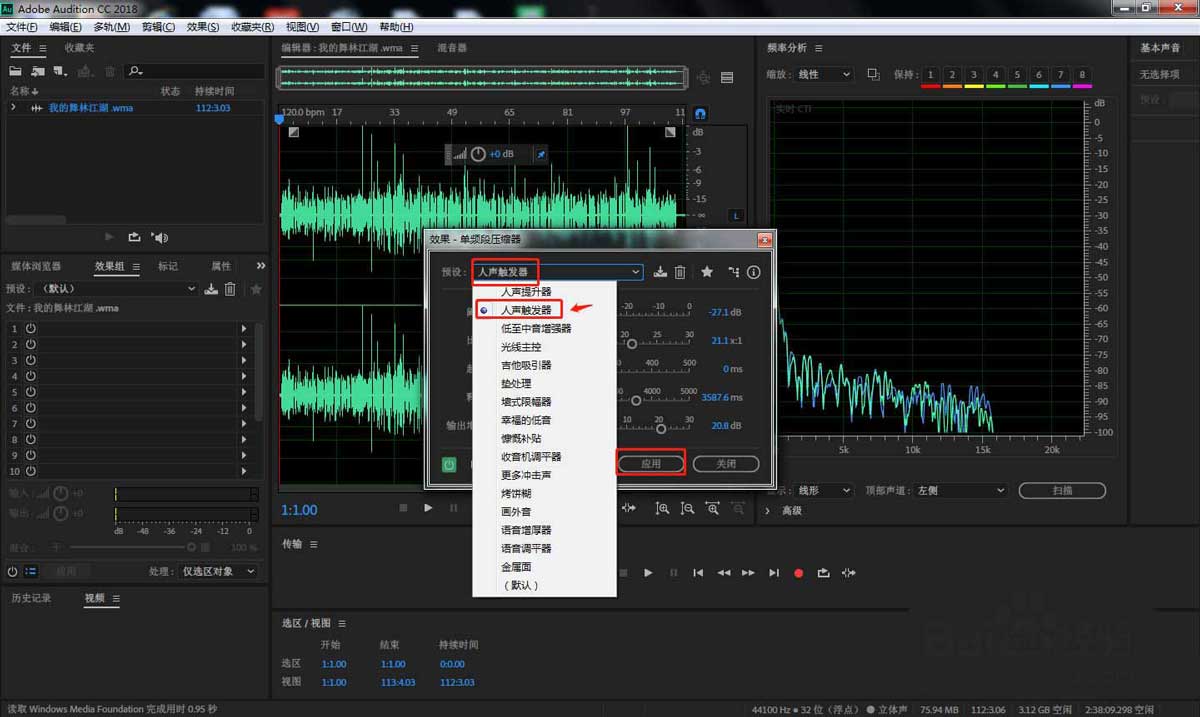Click the import file icon in Files panel
The width and height of the screenshot is (1200, 717).
pos(38,71)
